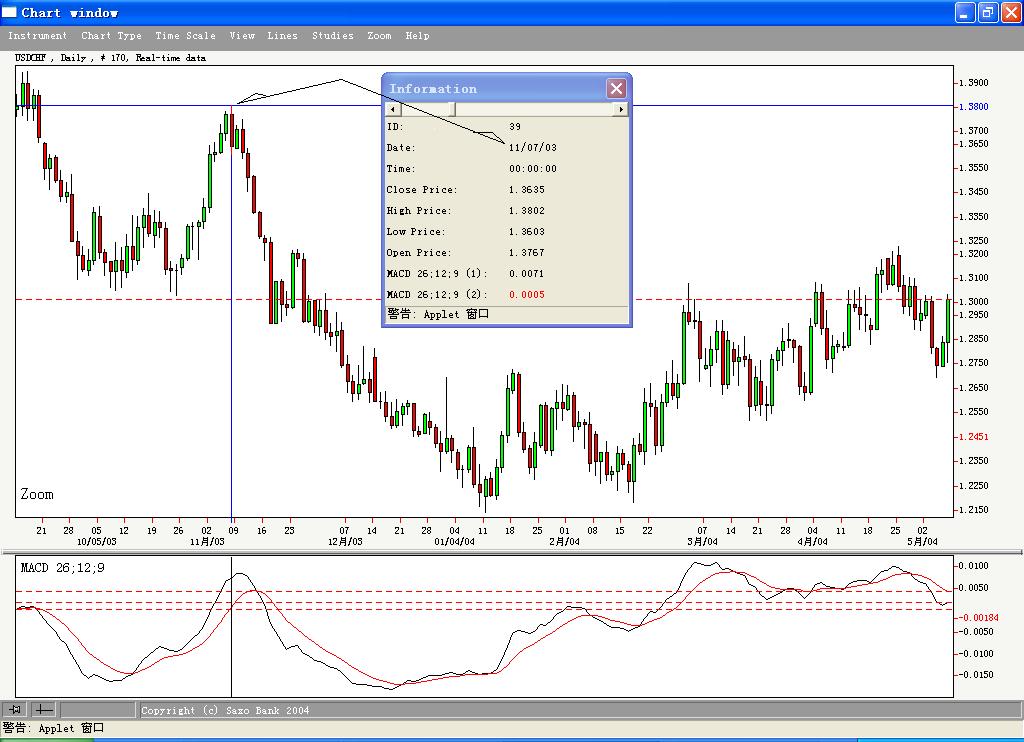The width and height of the screenshot is (1024, 742).
Task: Click blue 1.3800 price axis label
Action: [974, 106]
